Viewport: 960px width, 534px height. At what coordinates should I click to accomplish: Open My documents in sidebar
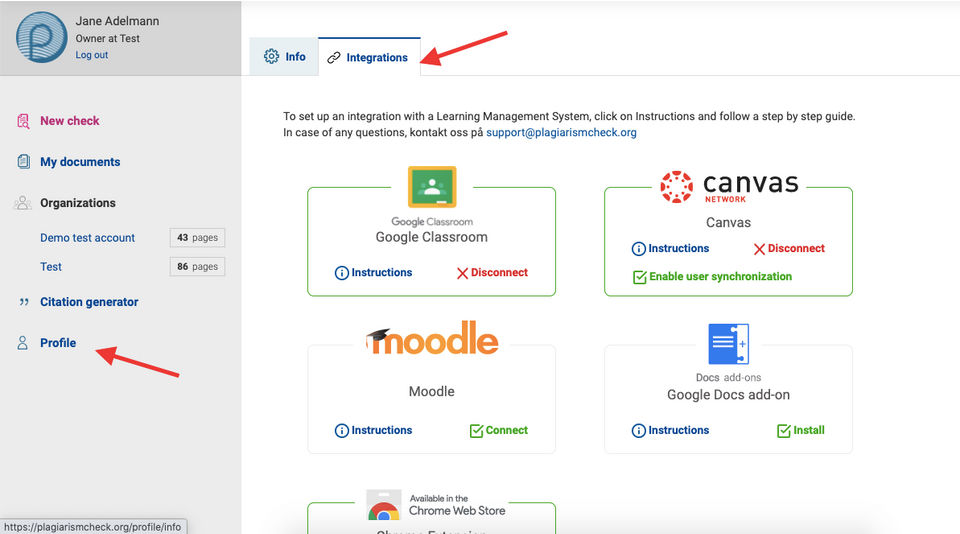pos(80,162)
